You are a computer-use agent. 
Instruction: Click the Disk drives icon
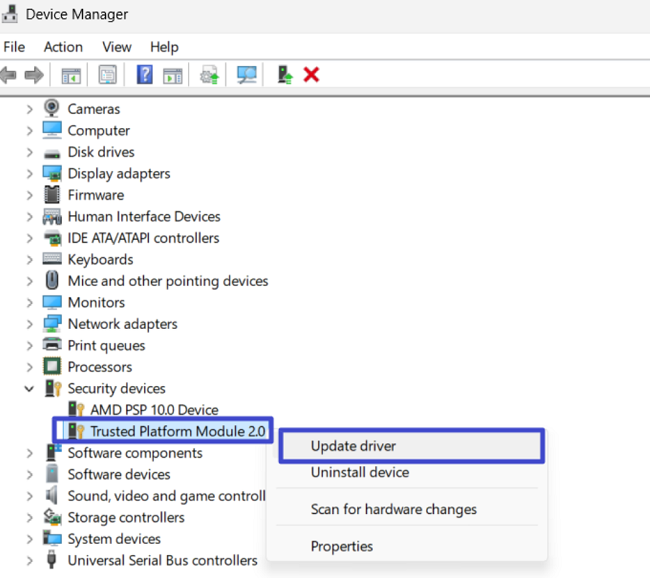[x=52, y=153]
